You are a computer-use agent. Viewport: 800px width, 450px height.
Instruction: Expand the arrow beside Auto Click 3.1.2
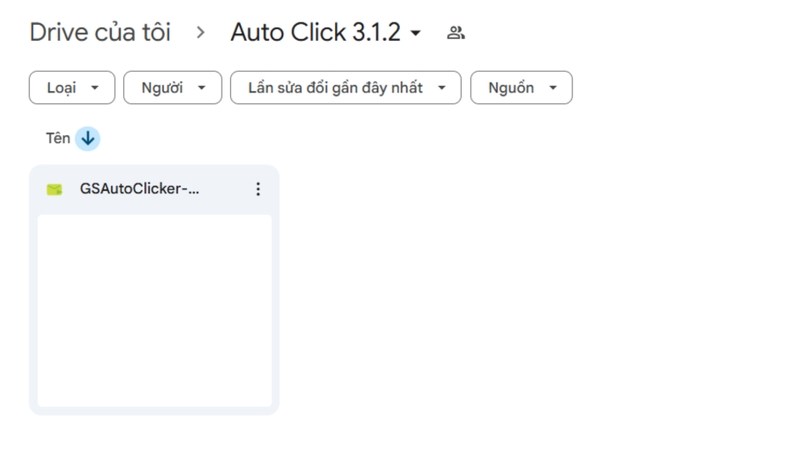tap(416, 33)
